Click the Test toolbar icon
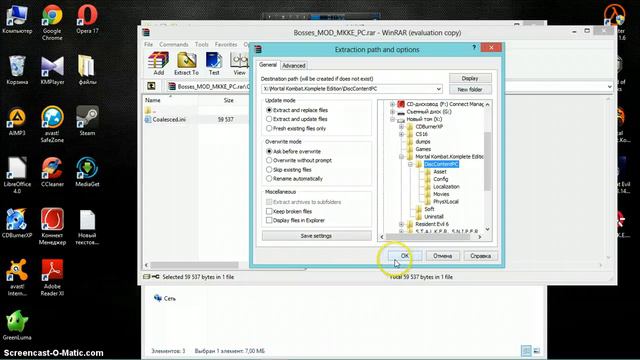The height and width of the screenshot is (360, 640). tap(214, 64)
